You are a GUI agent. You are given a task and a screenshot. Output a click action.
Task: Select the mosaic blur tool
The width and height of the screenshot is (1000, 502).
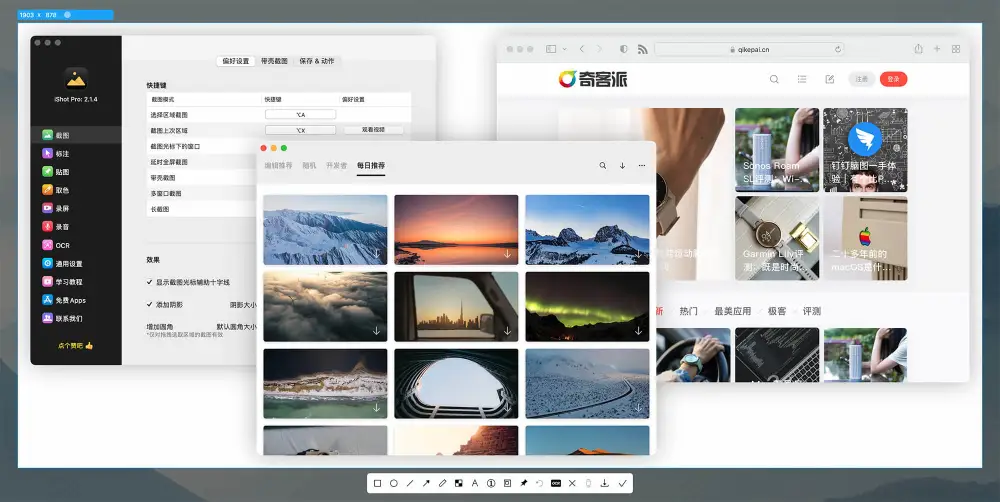[459, 484]
